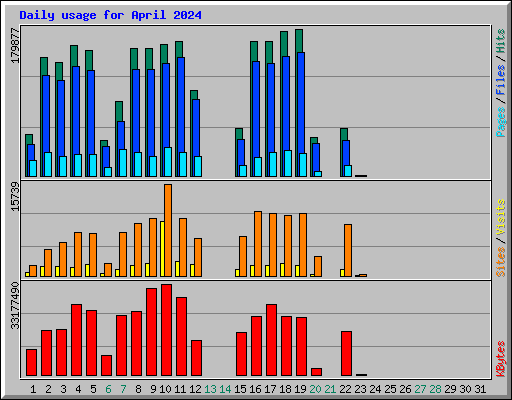Click day label 29 on x-axis

(x=450, y=389)
